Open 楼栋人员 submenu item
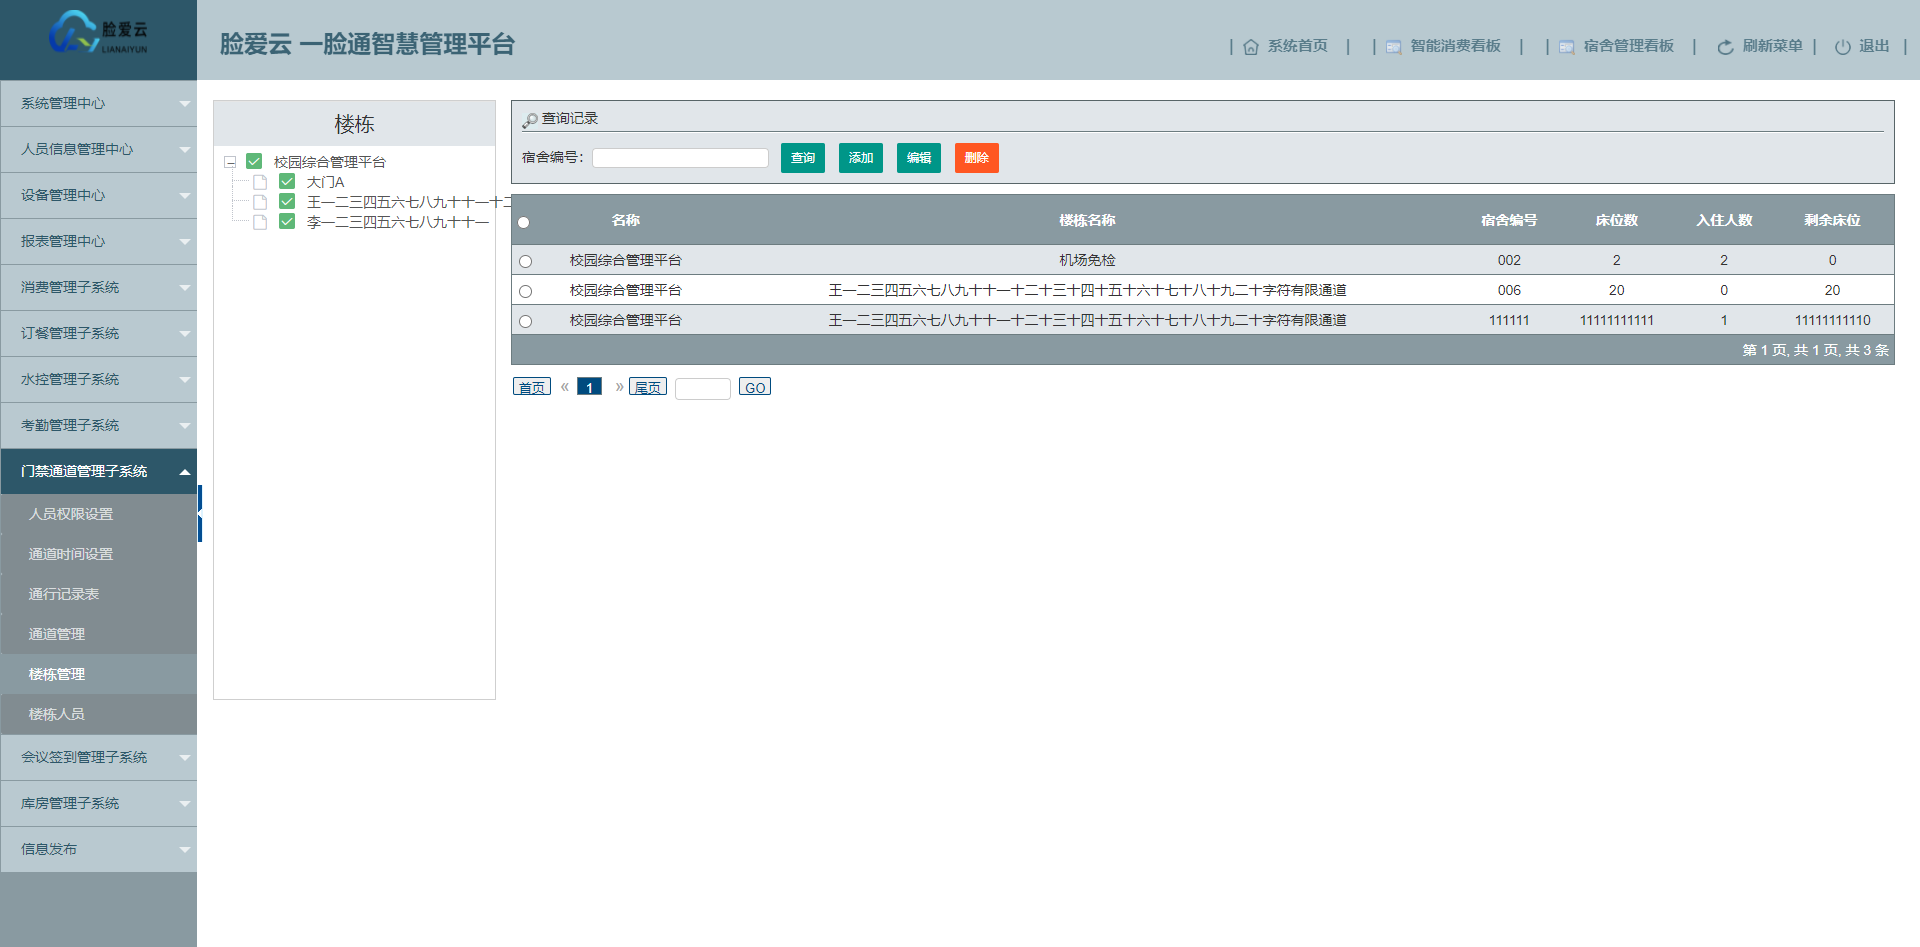This screenshot has height=947, width=1920. coord(98,714)
